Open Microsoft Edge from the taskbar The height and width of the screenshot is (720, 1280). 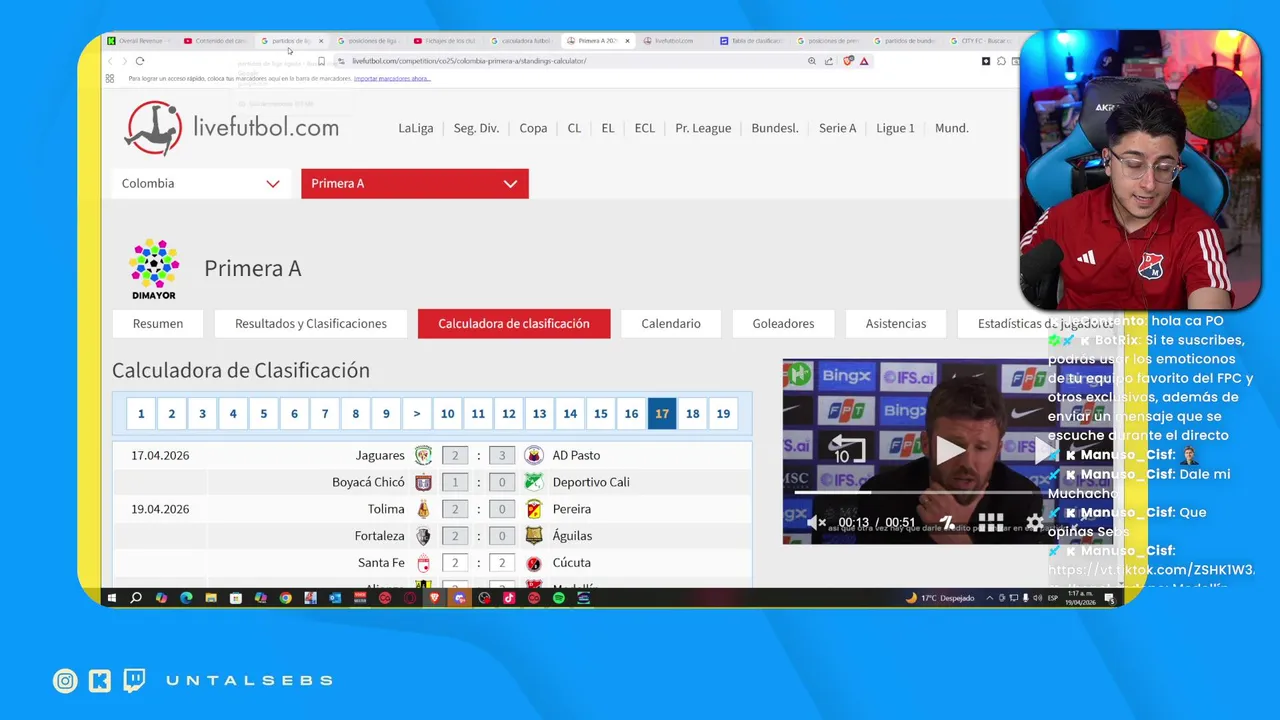[186, 598]
